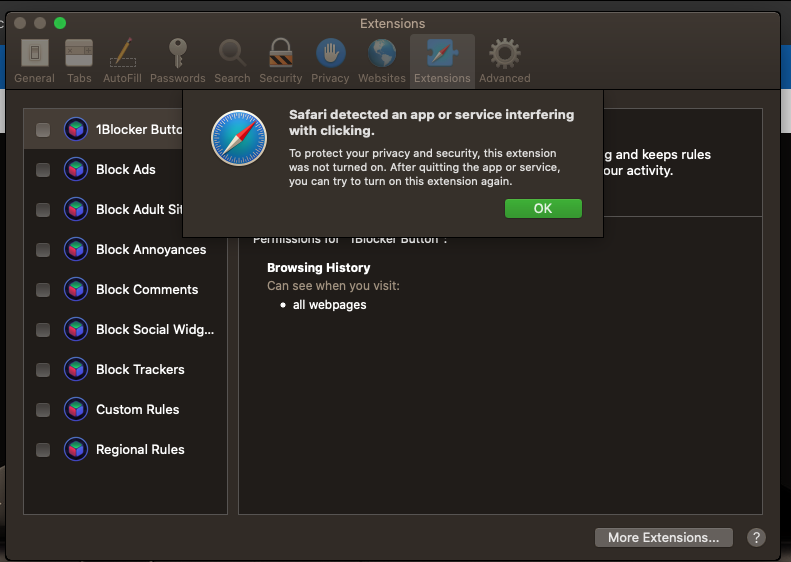Click the green zoom window button
Viewport: 791px width, 562px height.
[x=60, y=23]
